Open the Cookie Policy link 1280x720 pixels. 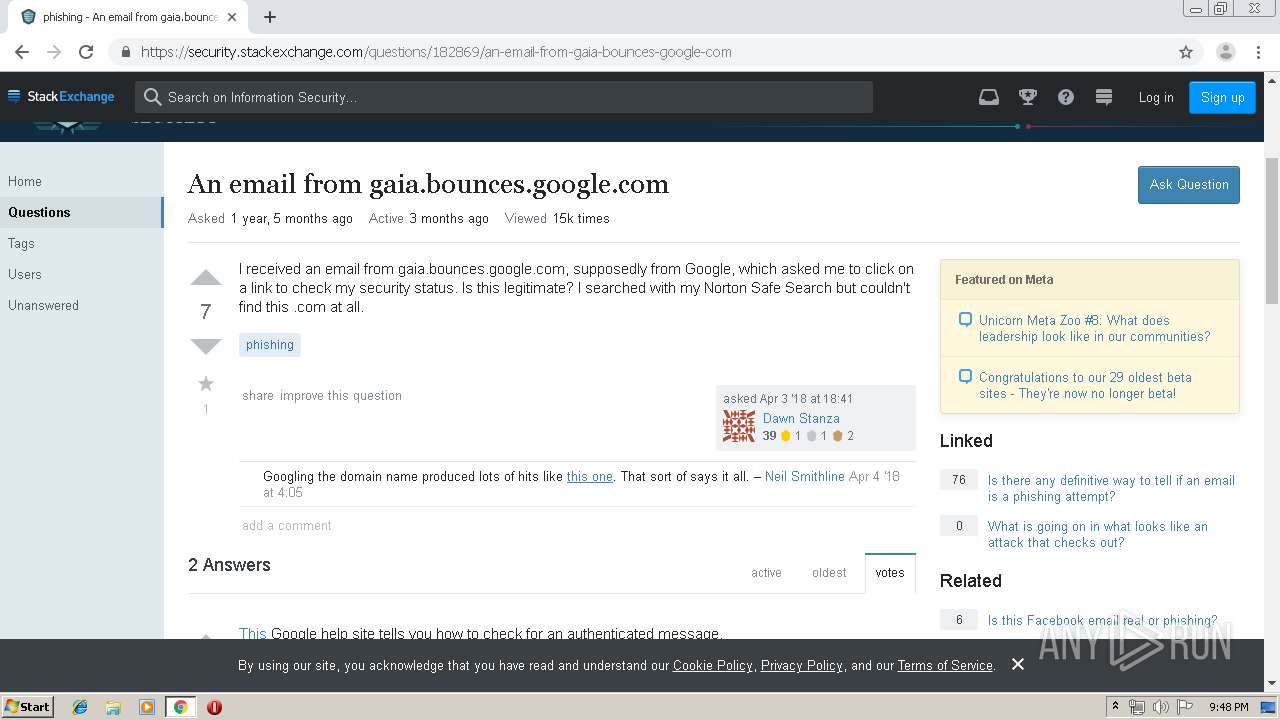pyautogui.click(x=713, y=665)
